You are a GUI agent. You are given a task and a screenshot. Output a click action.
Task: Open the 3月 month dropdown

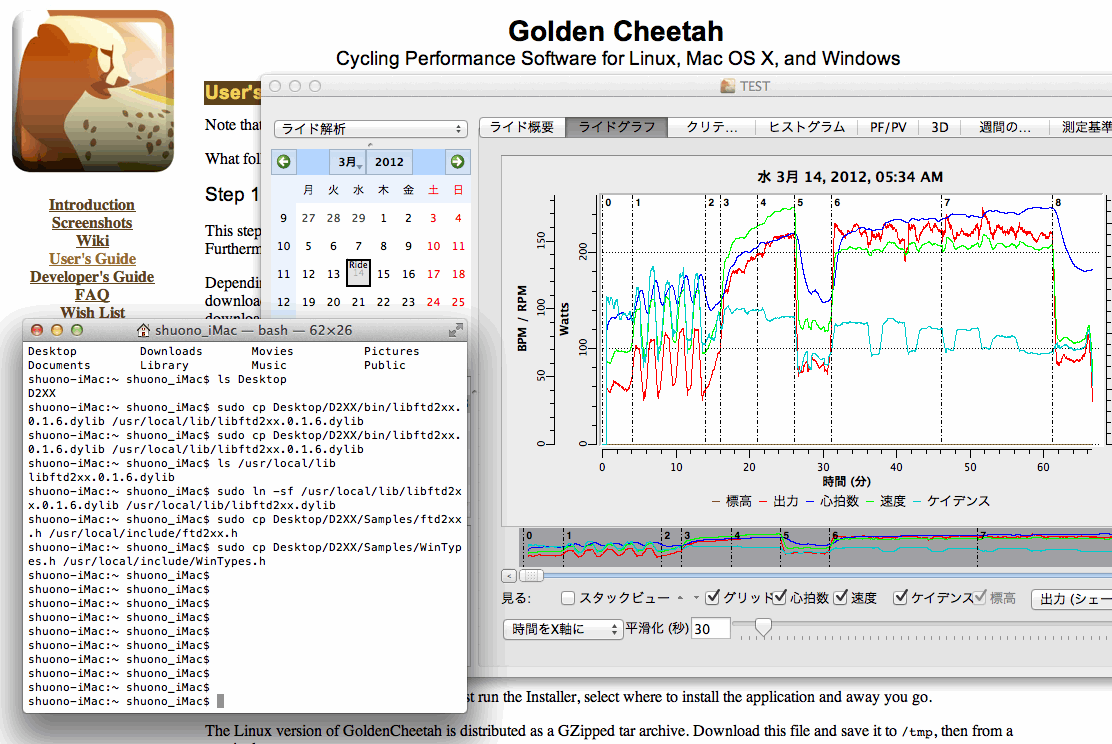coord(350,162)
